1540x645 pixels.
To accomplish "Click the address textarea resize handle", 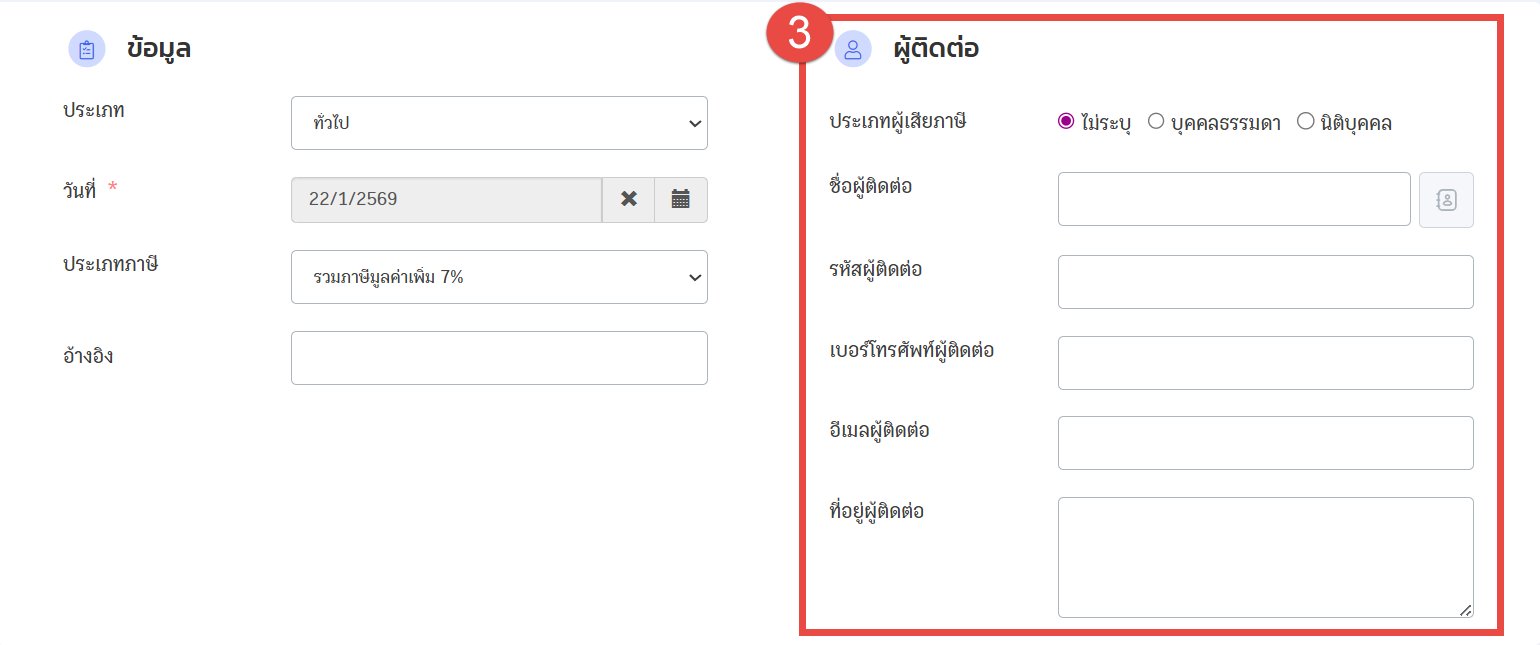I will 1465,610.
